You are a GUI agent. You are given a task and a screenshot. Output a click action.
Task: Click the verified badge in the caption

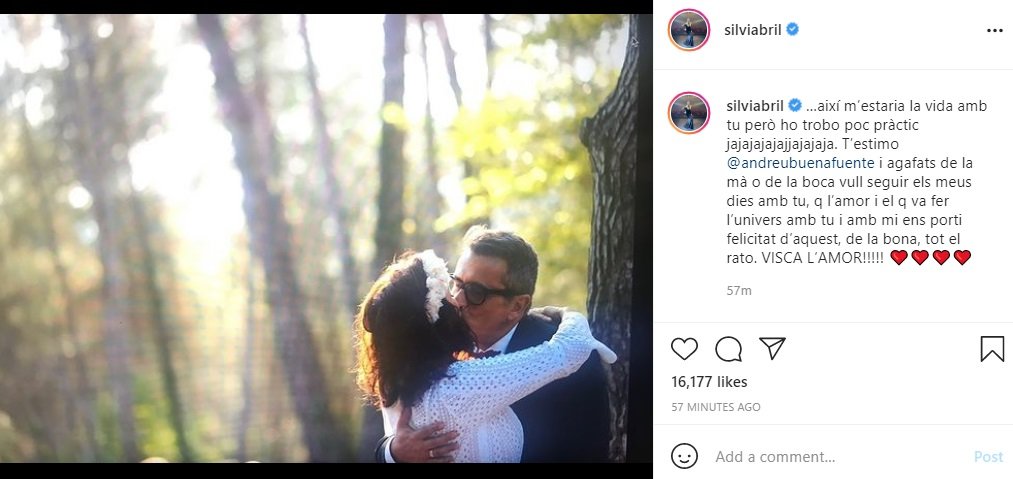796,105
